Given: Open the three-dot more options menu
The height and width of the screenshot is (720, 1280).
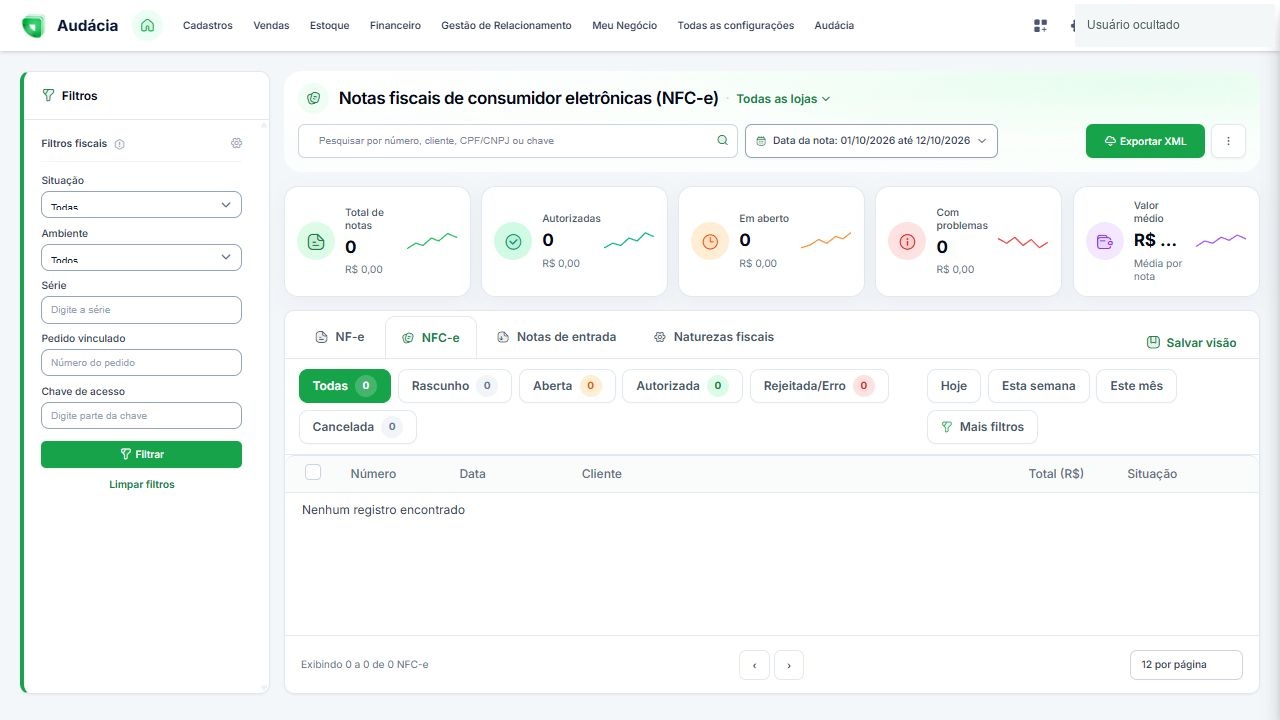Looking at the screenshot, I should tap(1228, 141).
